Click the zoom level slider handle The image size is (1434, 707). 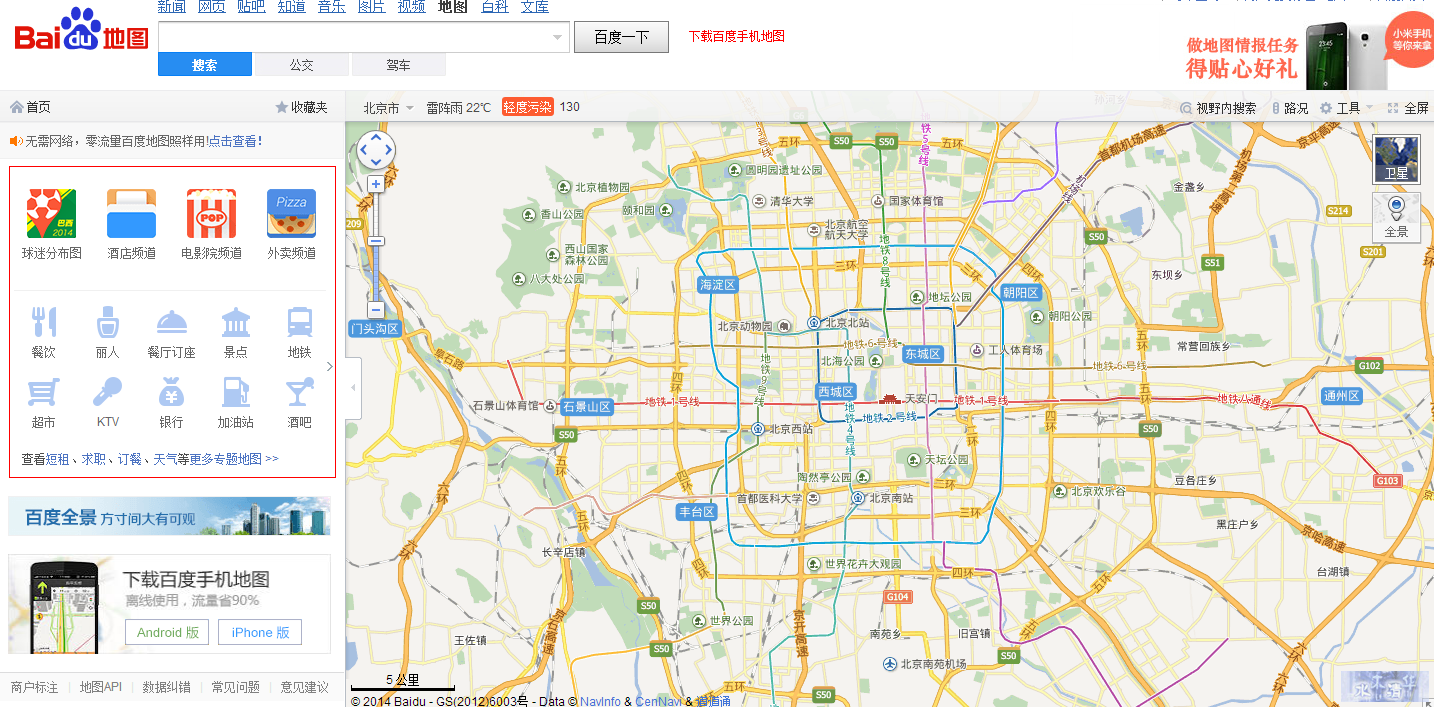376,240
